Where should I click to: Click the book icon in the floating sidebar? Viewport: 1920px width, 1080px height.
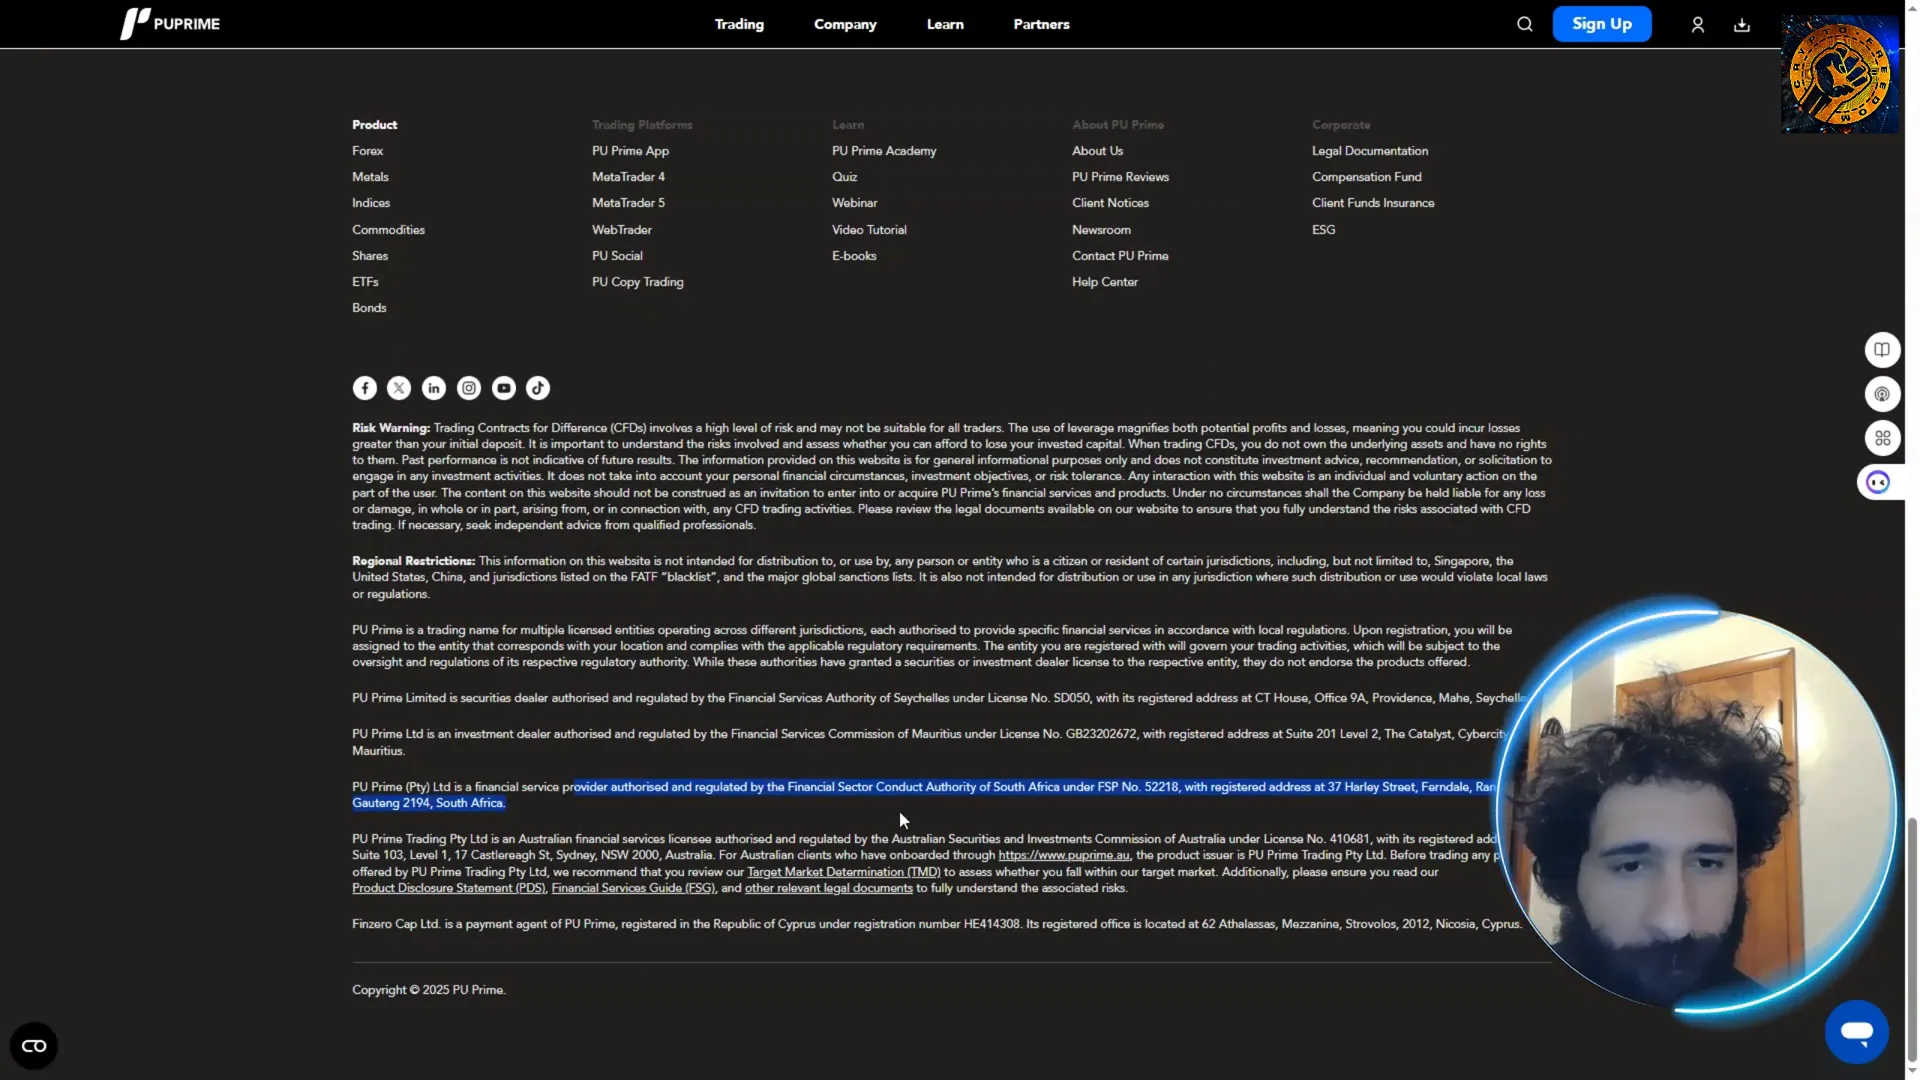pyautogui.click(x=1882, y=350)
